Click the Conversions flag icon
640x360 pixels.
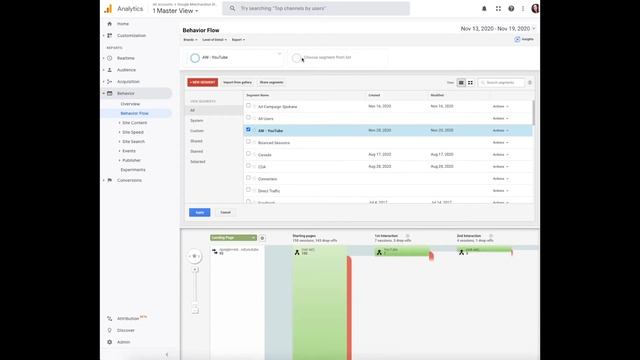109,180
